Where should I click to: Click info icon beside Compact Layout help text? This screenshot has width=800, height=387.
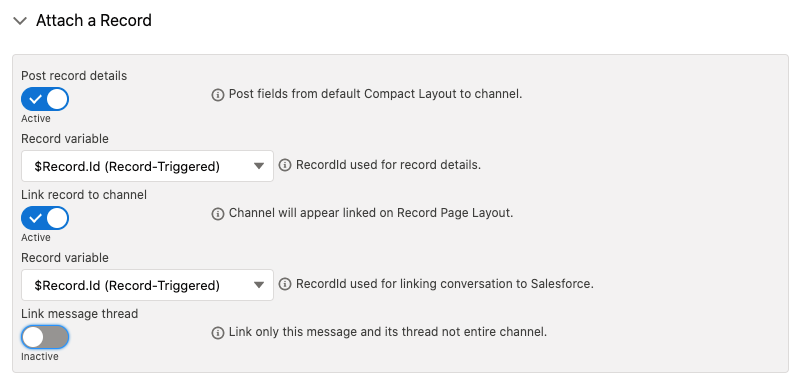tap(218, 95)
